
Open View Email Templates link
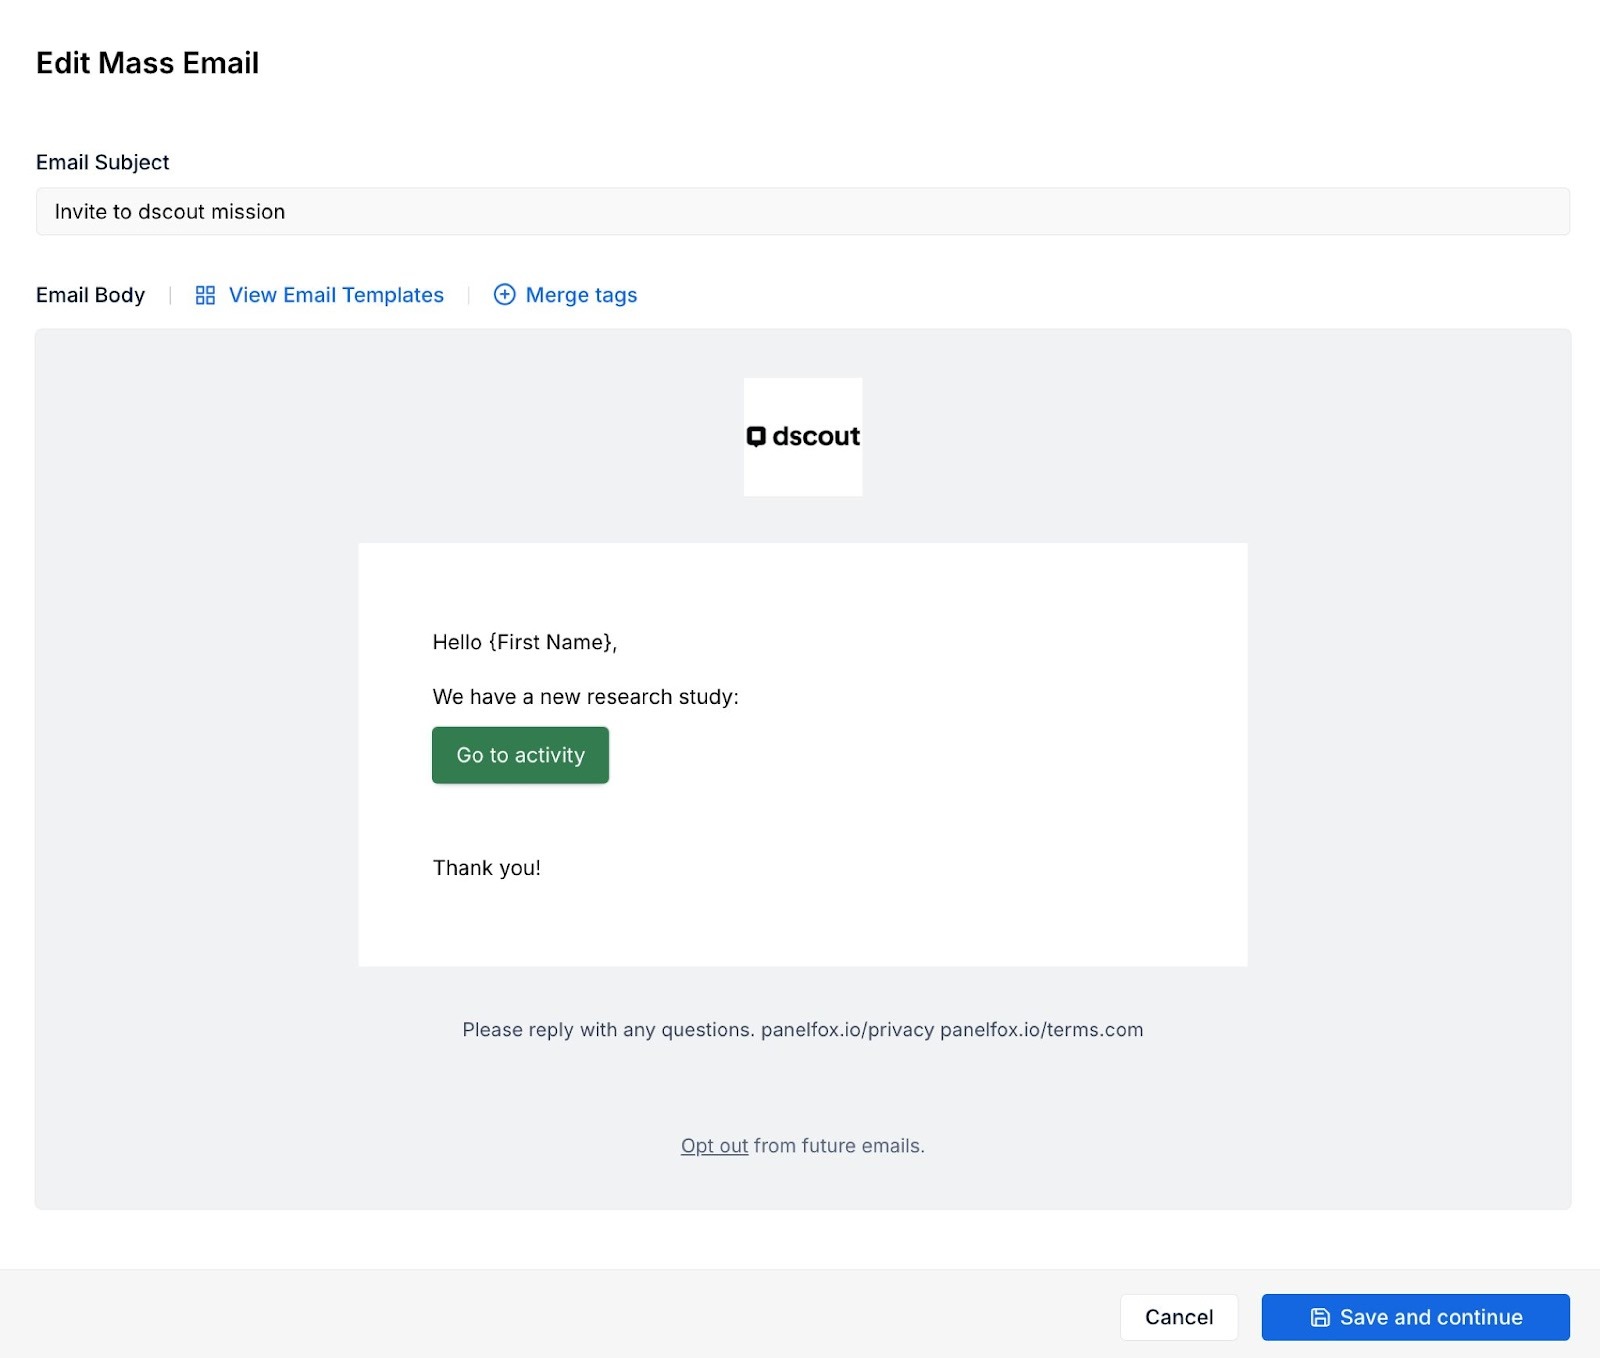[336, 295]
